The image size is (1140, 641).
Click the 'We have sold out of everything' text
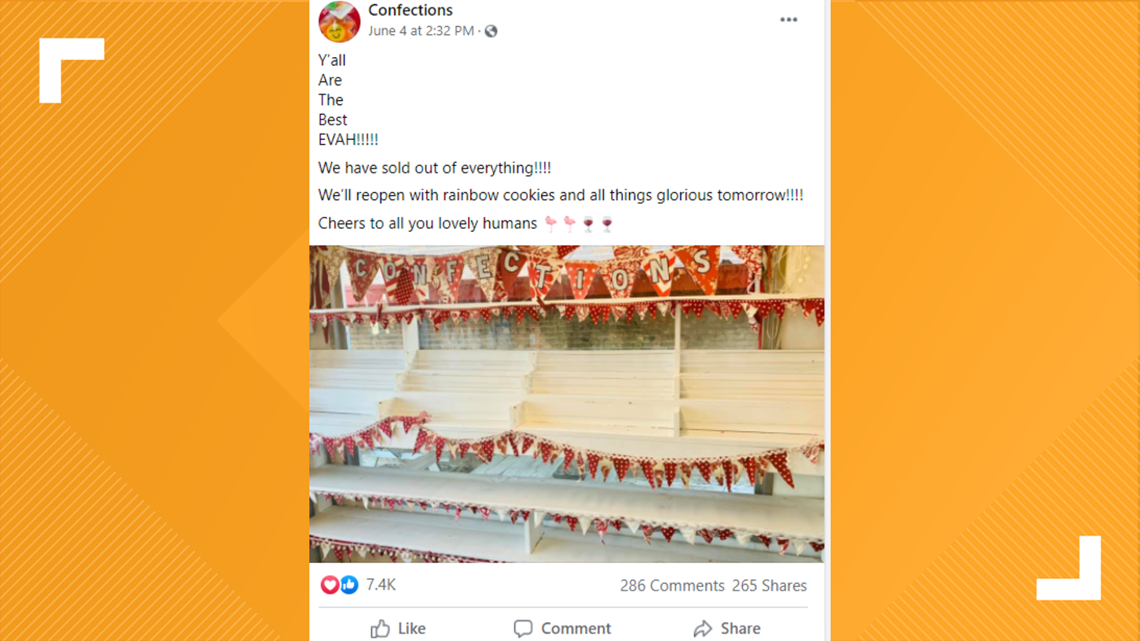pyautogui.click(x=435, y=168)
